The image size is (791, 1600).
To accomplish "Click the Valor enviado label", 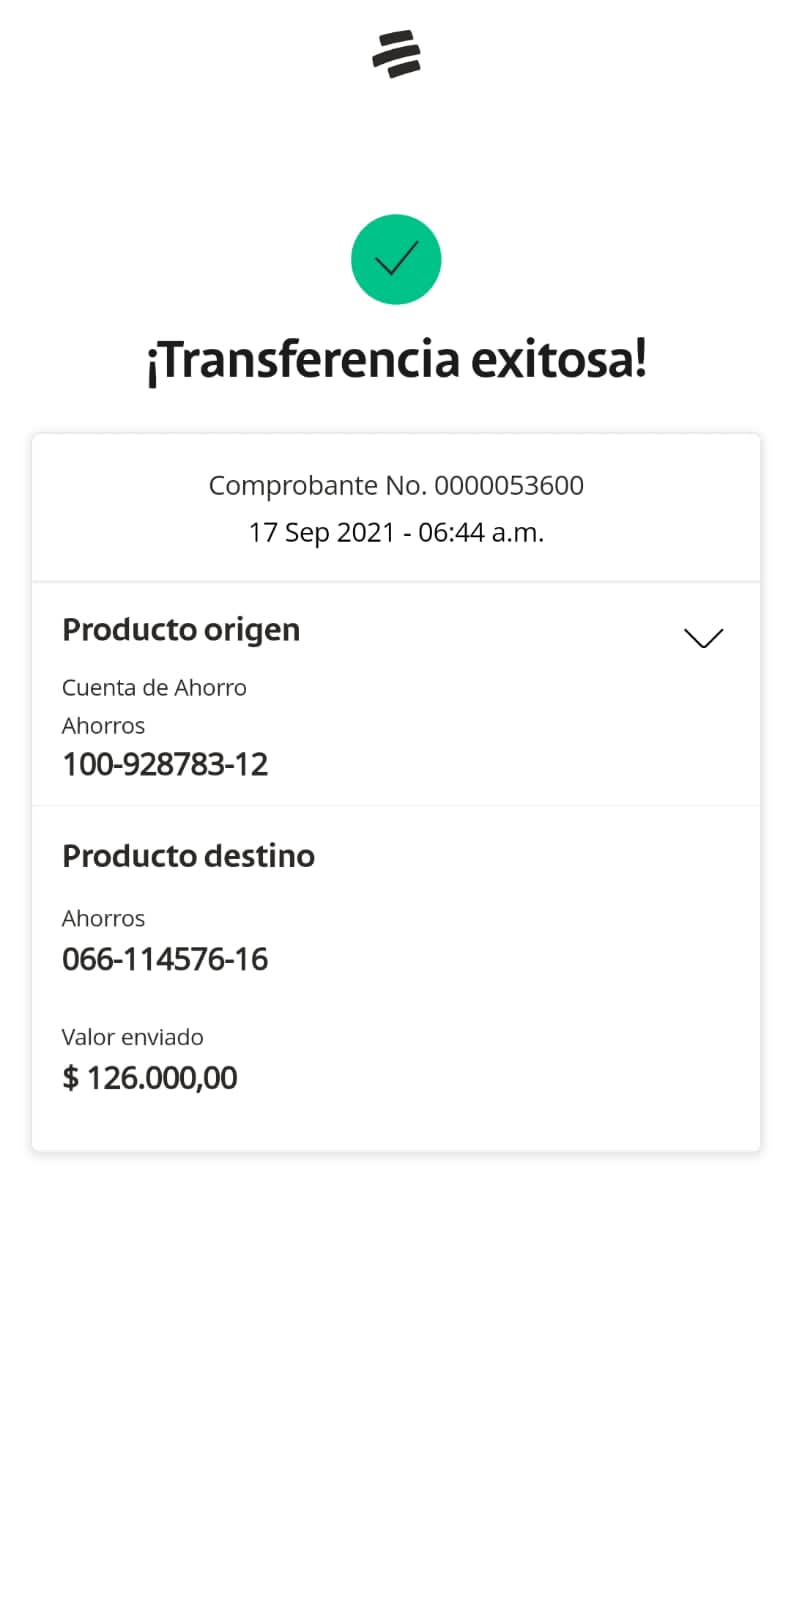I will pos(132,1037).
